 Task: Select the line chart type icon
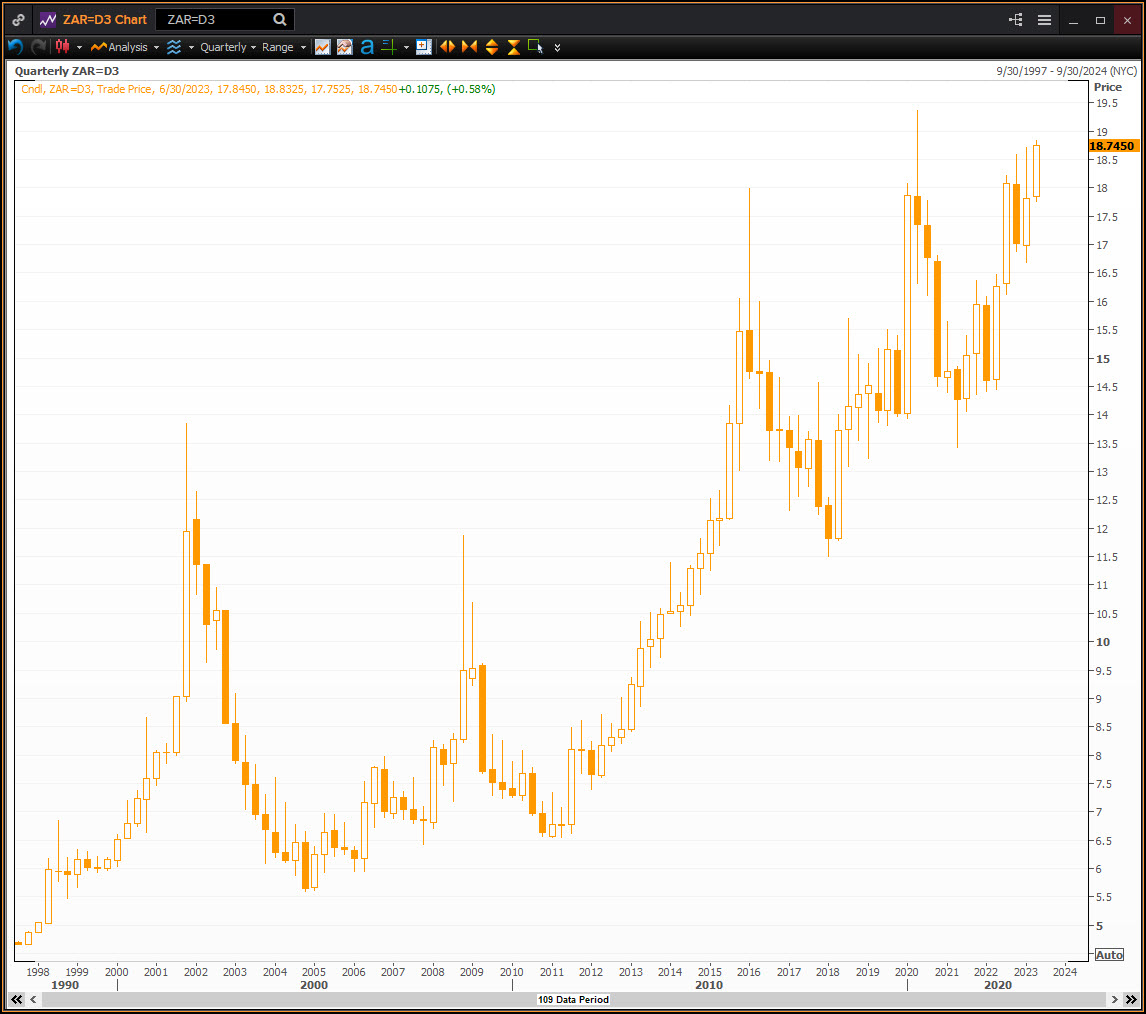pyautogui.click(x=321, y=46)
